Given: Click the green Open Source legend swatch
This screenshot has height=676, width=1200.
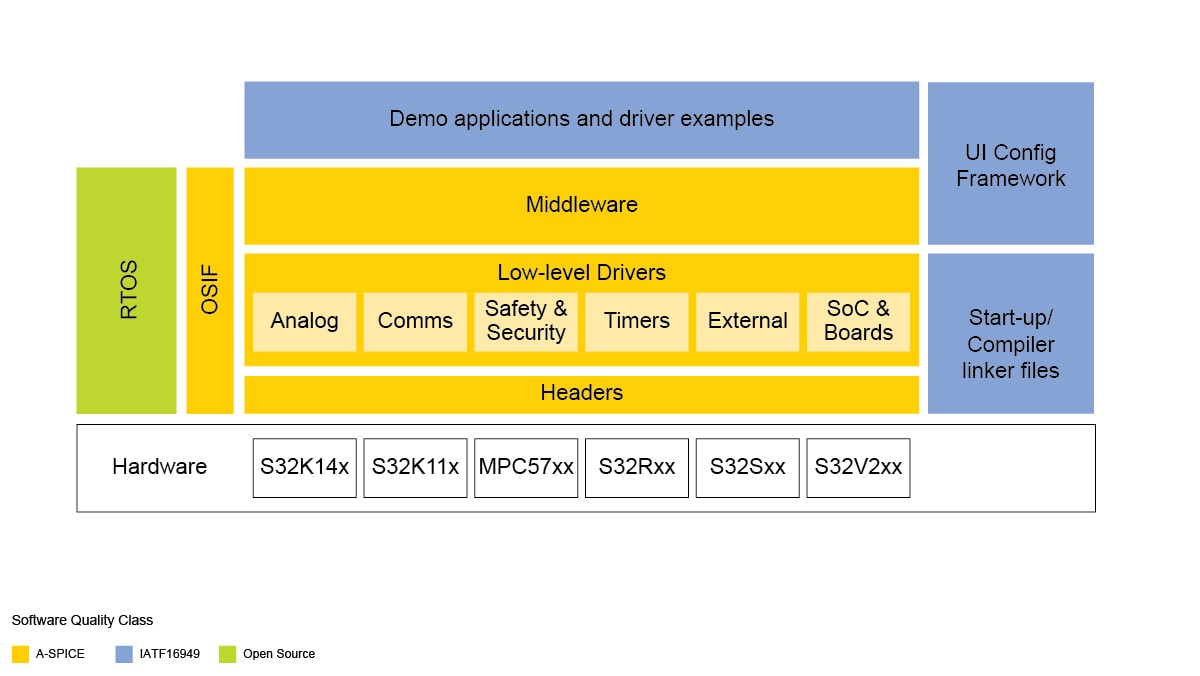Looking at the screenshot, I should pyautogui.click(x=228, y=654).
